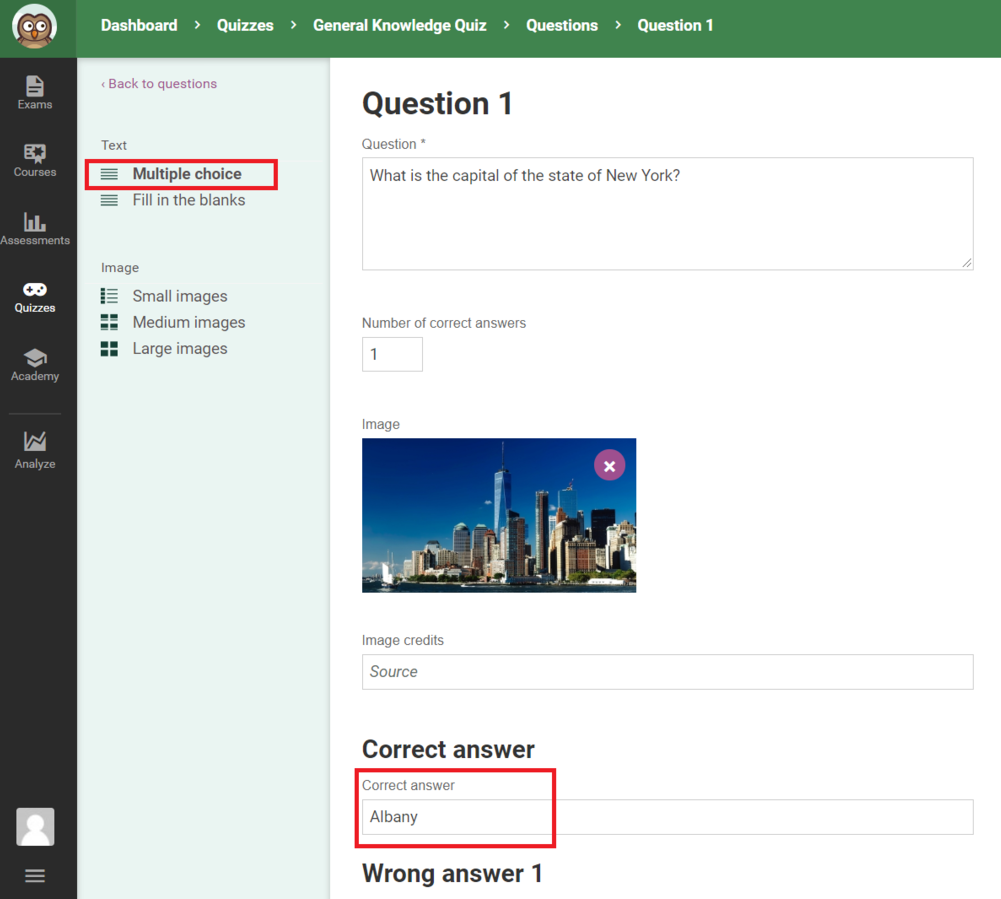Click the Back to questions link
The width and height of the screenshot is (1001, 899).
159,84
